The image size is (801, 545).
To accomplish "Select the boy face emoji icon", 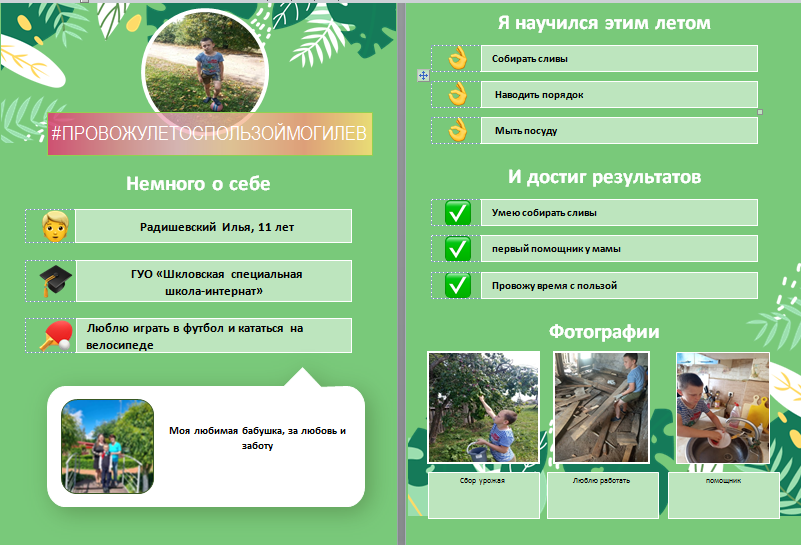I will tap(55, 226).
